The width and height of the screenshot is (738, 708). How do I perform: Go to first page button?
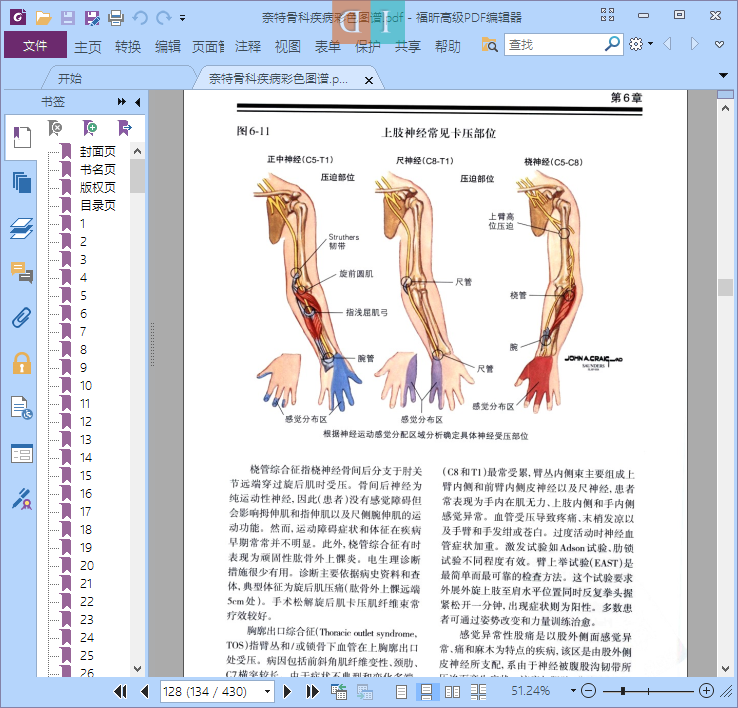(120, 691)
